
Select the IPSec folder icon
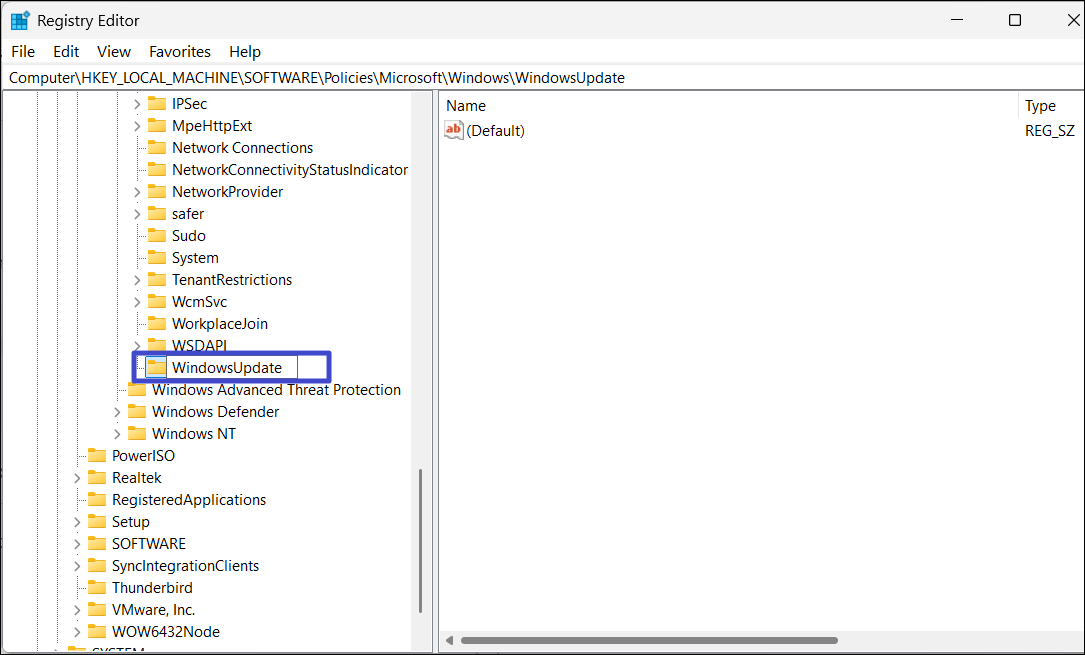coord(157,104)
